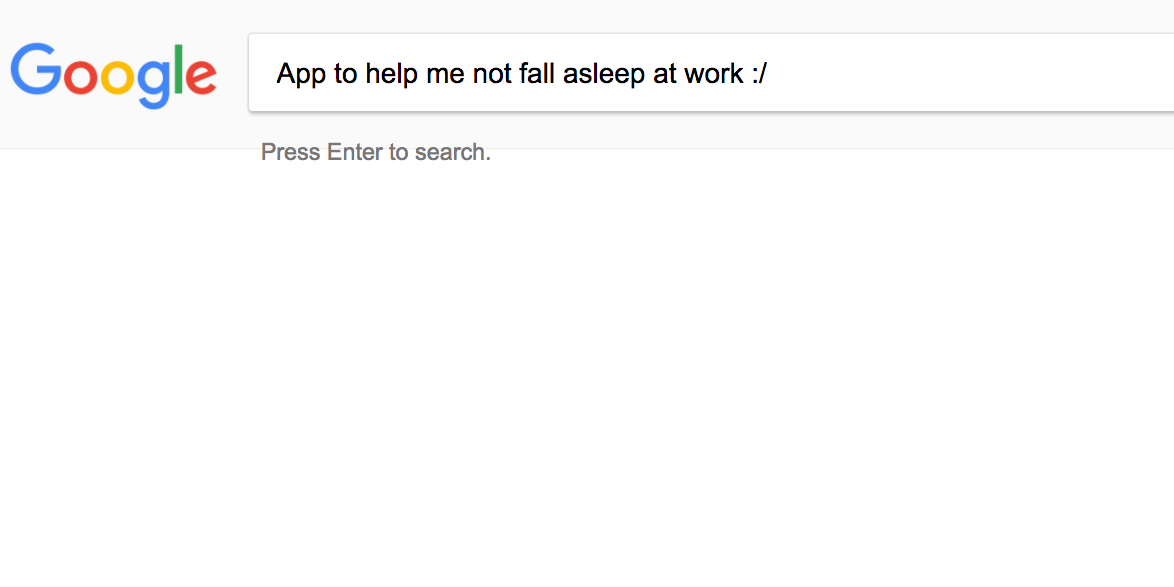Viewport: 1174px width, 587px height.
Task: Place cursor on word "help" in query
Action: tap(389, 75)
